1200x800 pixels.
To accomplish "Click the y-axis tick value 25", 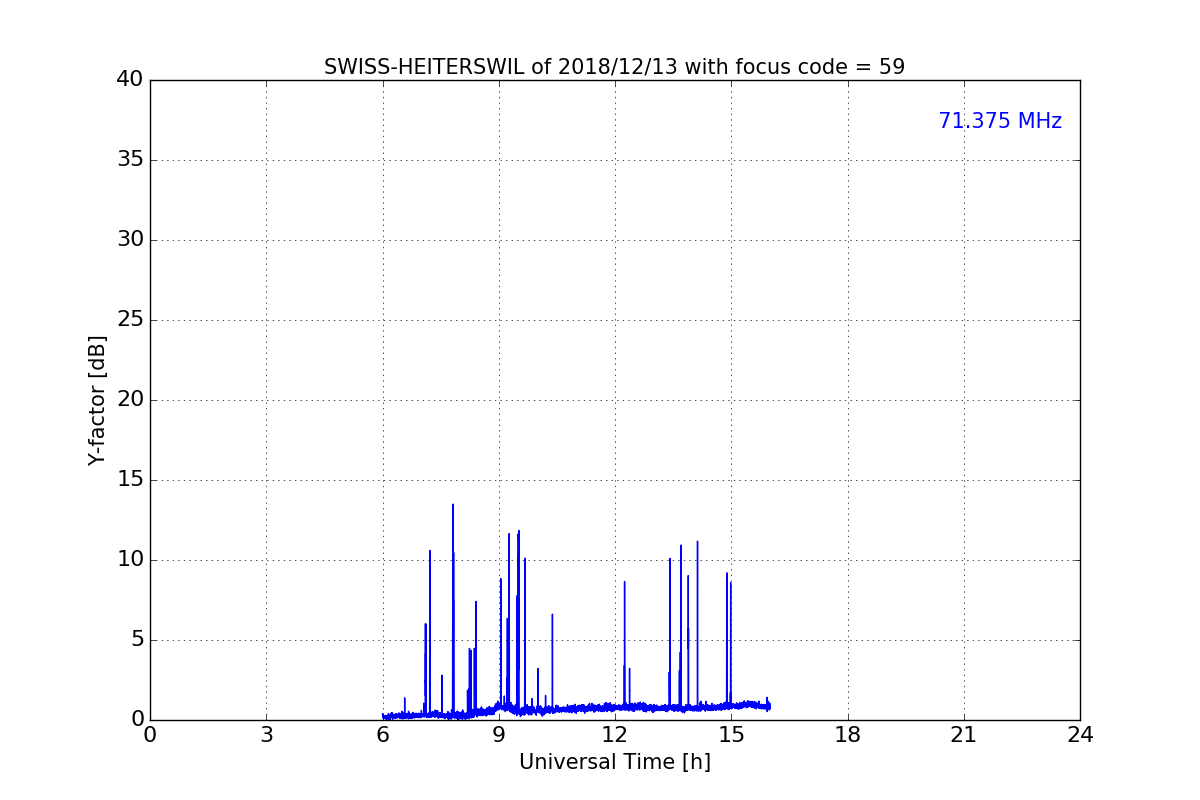I will coord(130,320).
